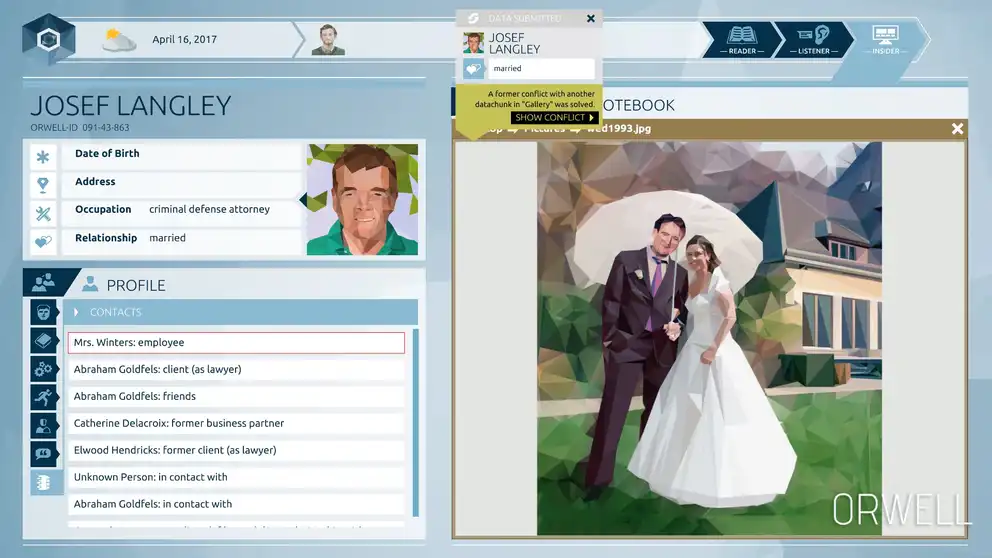Expand the CONTACTS section header arrow

click(x=76, y=312)
